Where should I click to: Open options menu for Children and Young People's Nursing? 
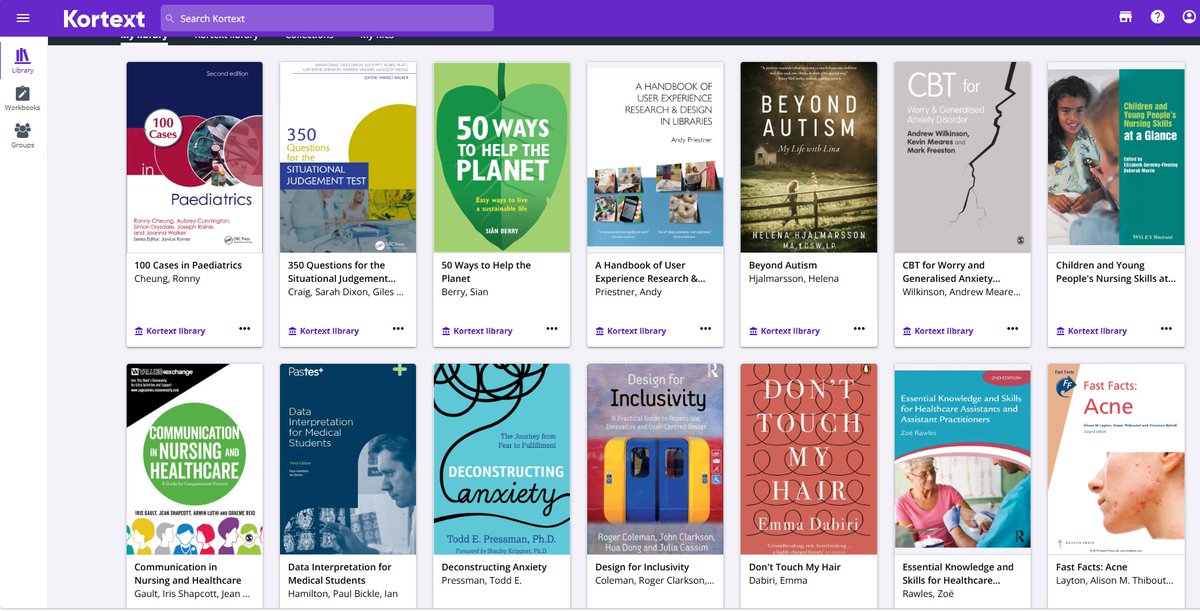point(1166,329)
